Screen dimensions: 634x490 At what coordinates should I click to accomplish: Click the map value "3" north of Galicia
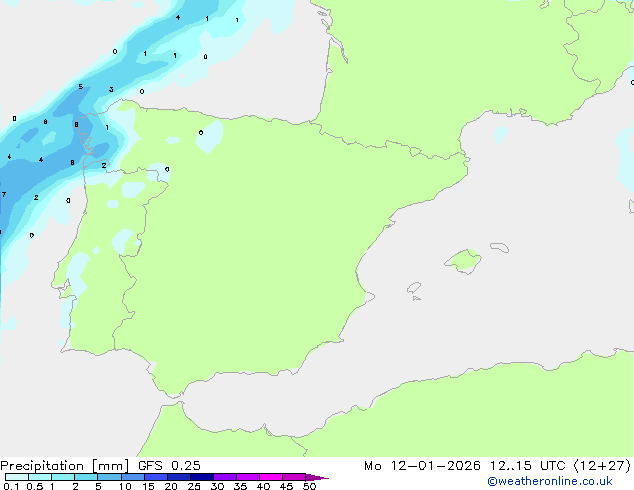(x=111, y=90)
